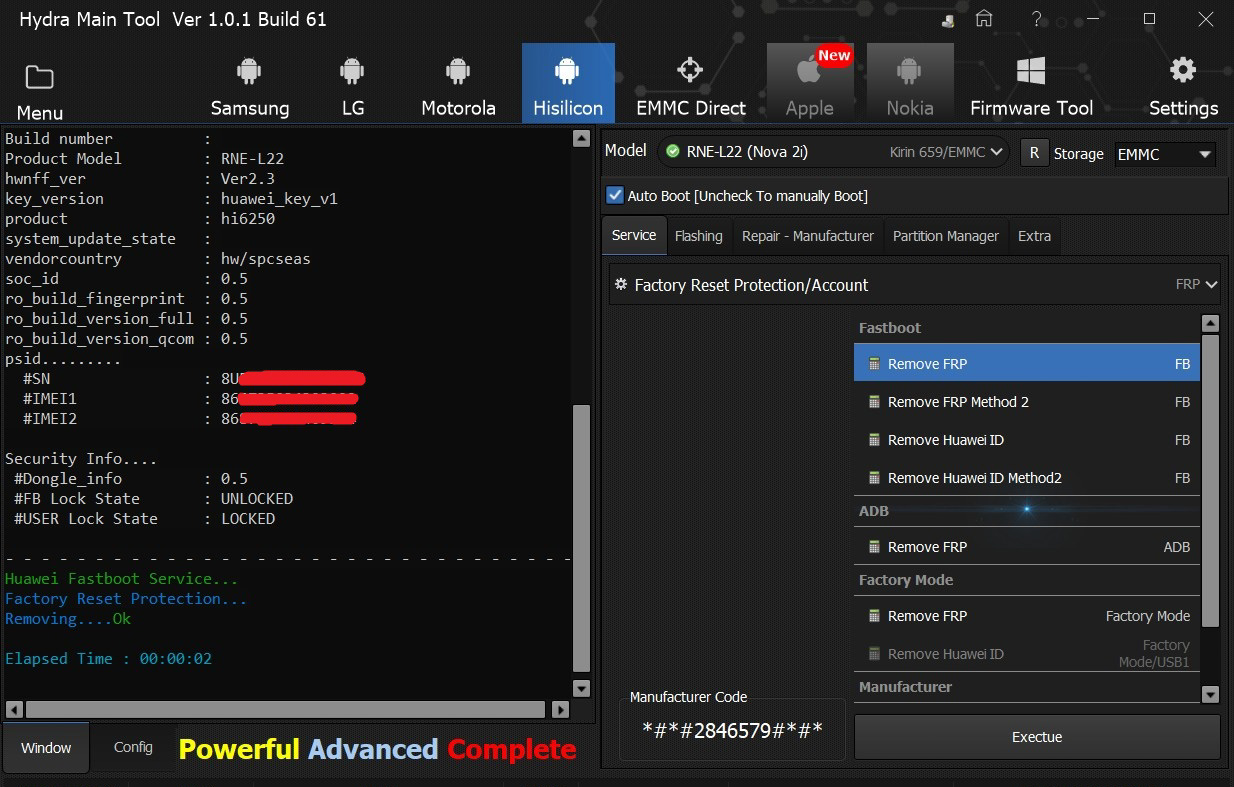Select Remove FRP under Factory Mode

point(1027,616)
